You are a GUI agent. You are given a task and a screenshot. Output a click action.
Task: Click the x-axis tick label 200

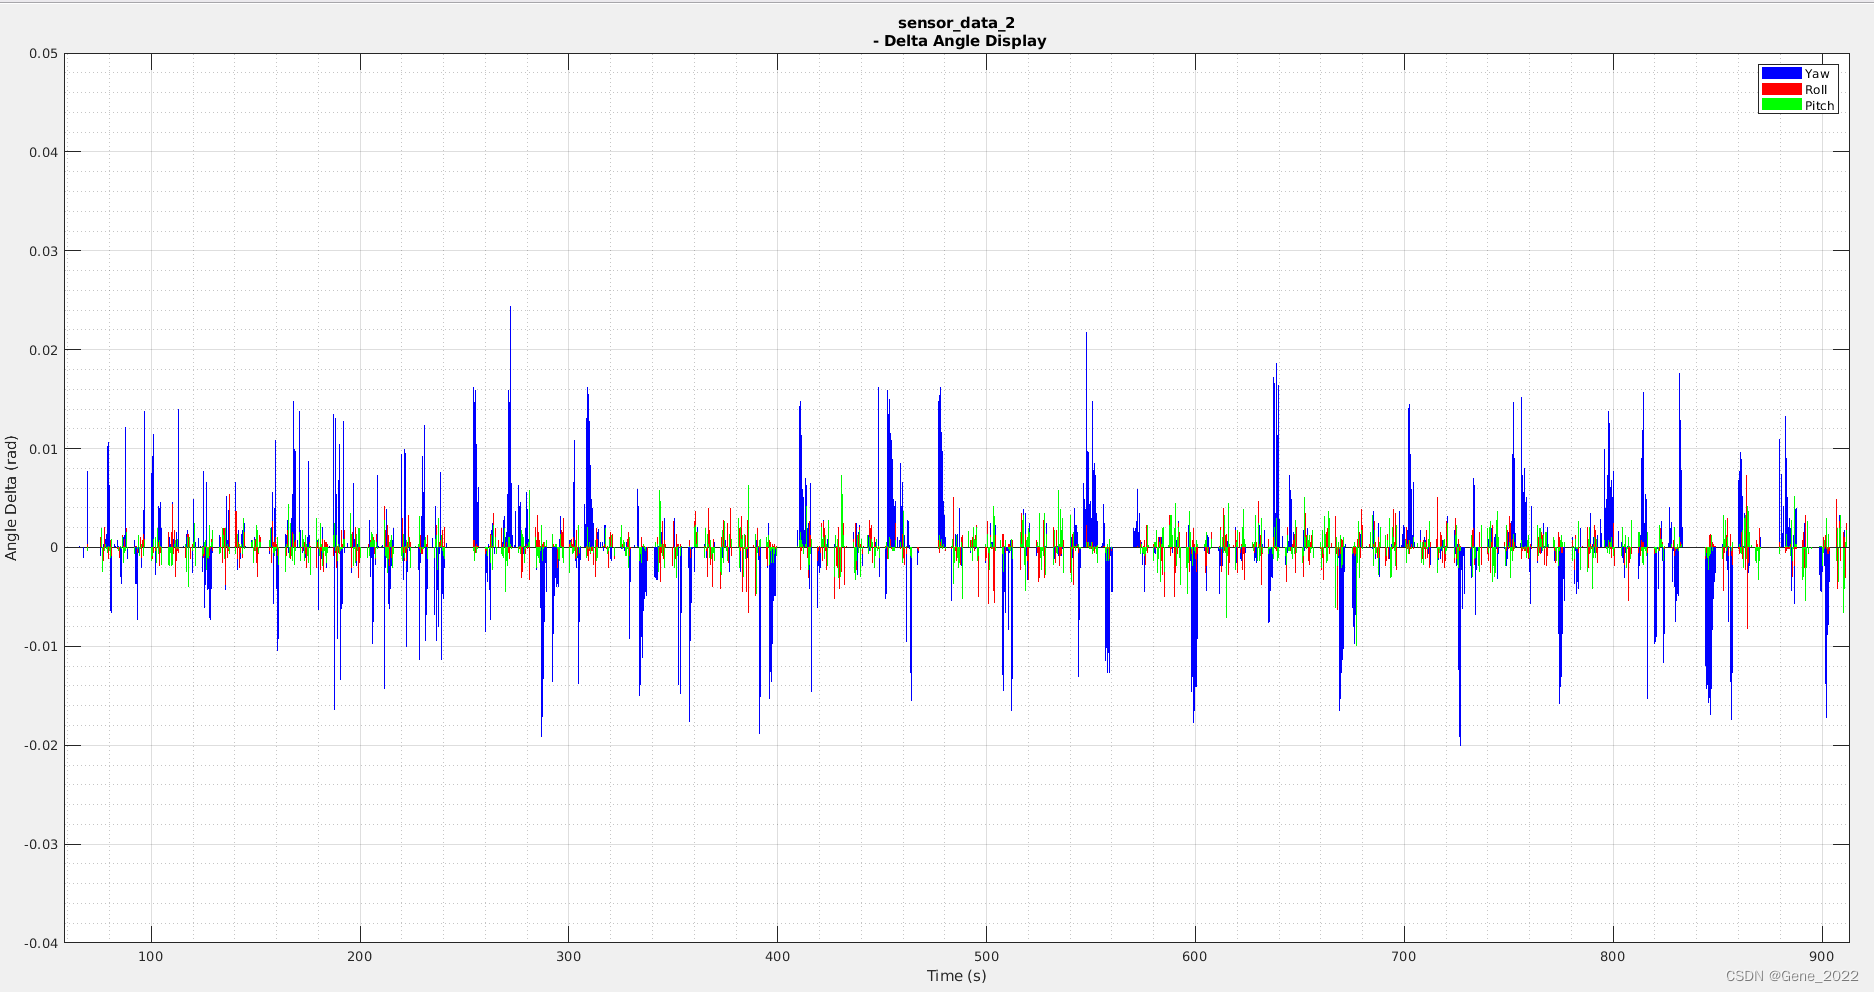tap(359, 956)
